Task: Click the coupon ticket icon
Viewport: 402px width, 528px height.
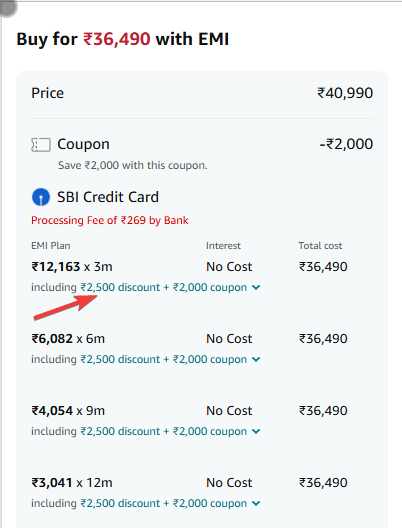Action: coord(41,145)
